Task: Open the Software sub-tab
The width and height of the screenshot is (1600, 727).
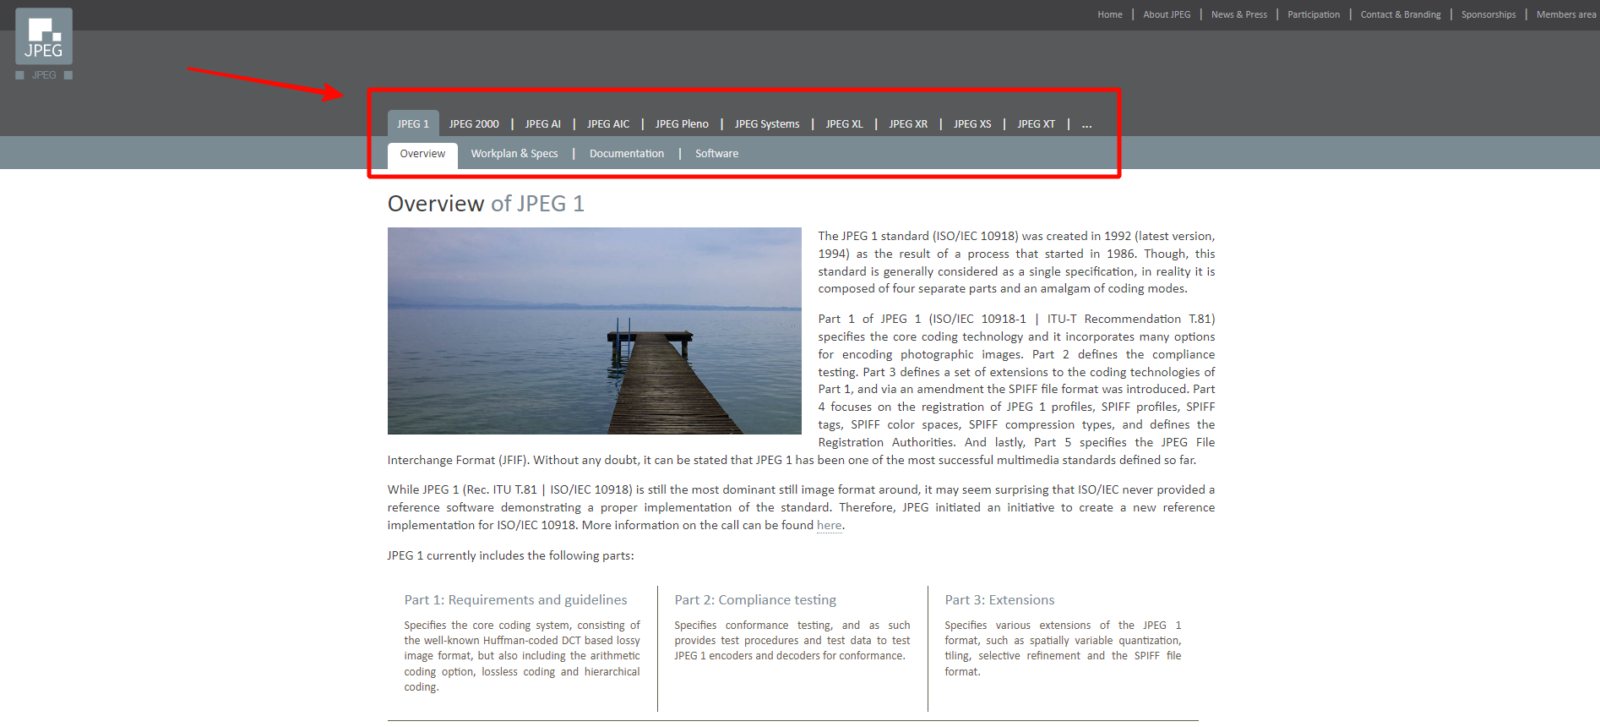Action: (x=717, y=154)
